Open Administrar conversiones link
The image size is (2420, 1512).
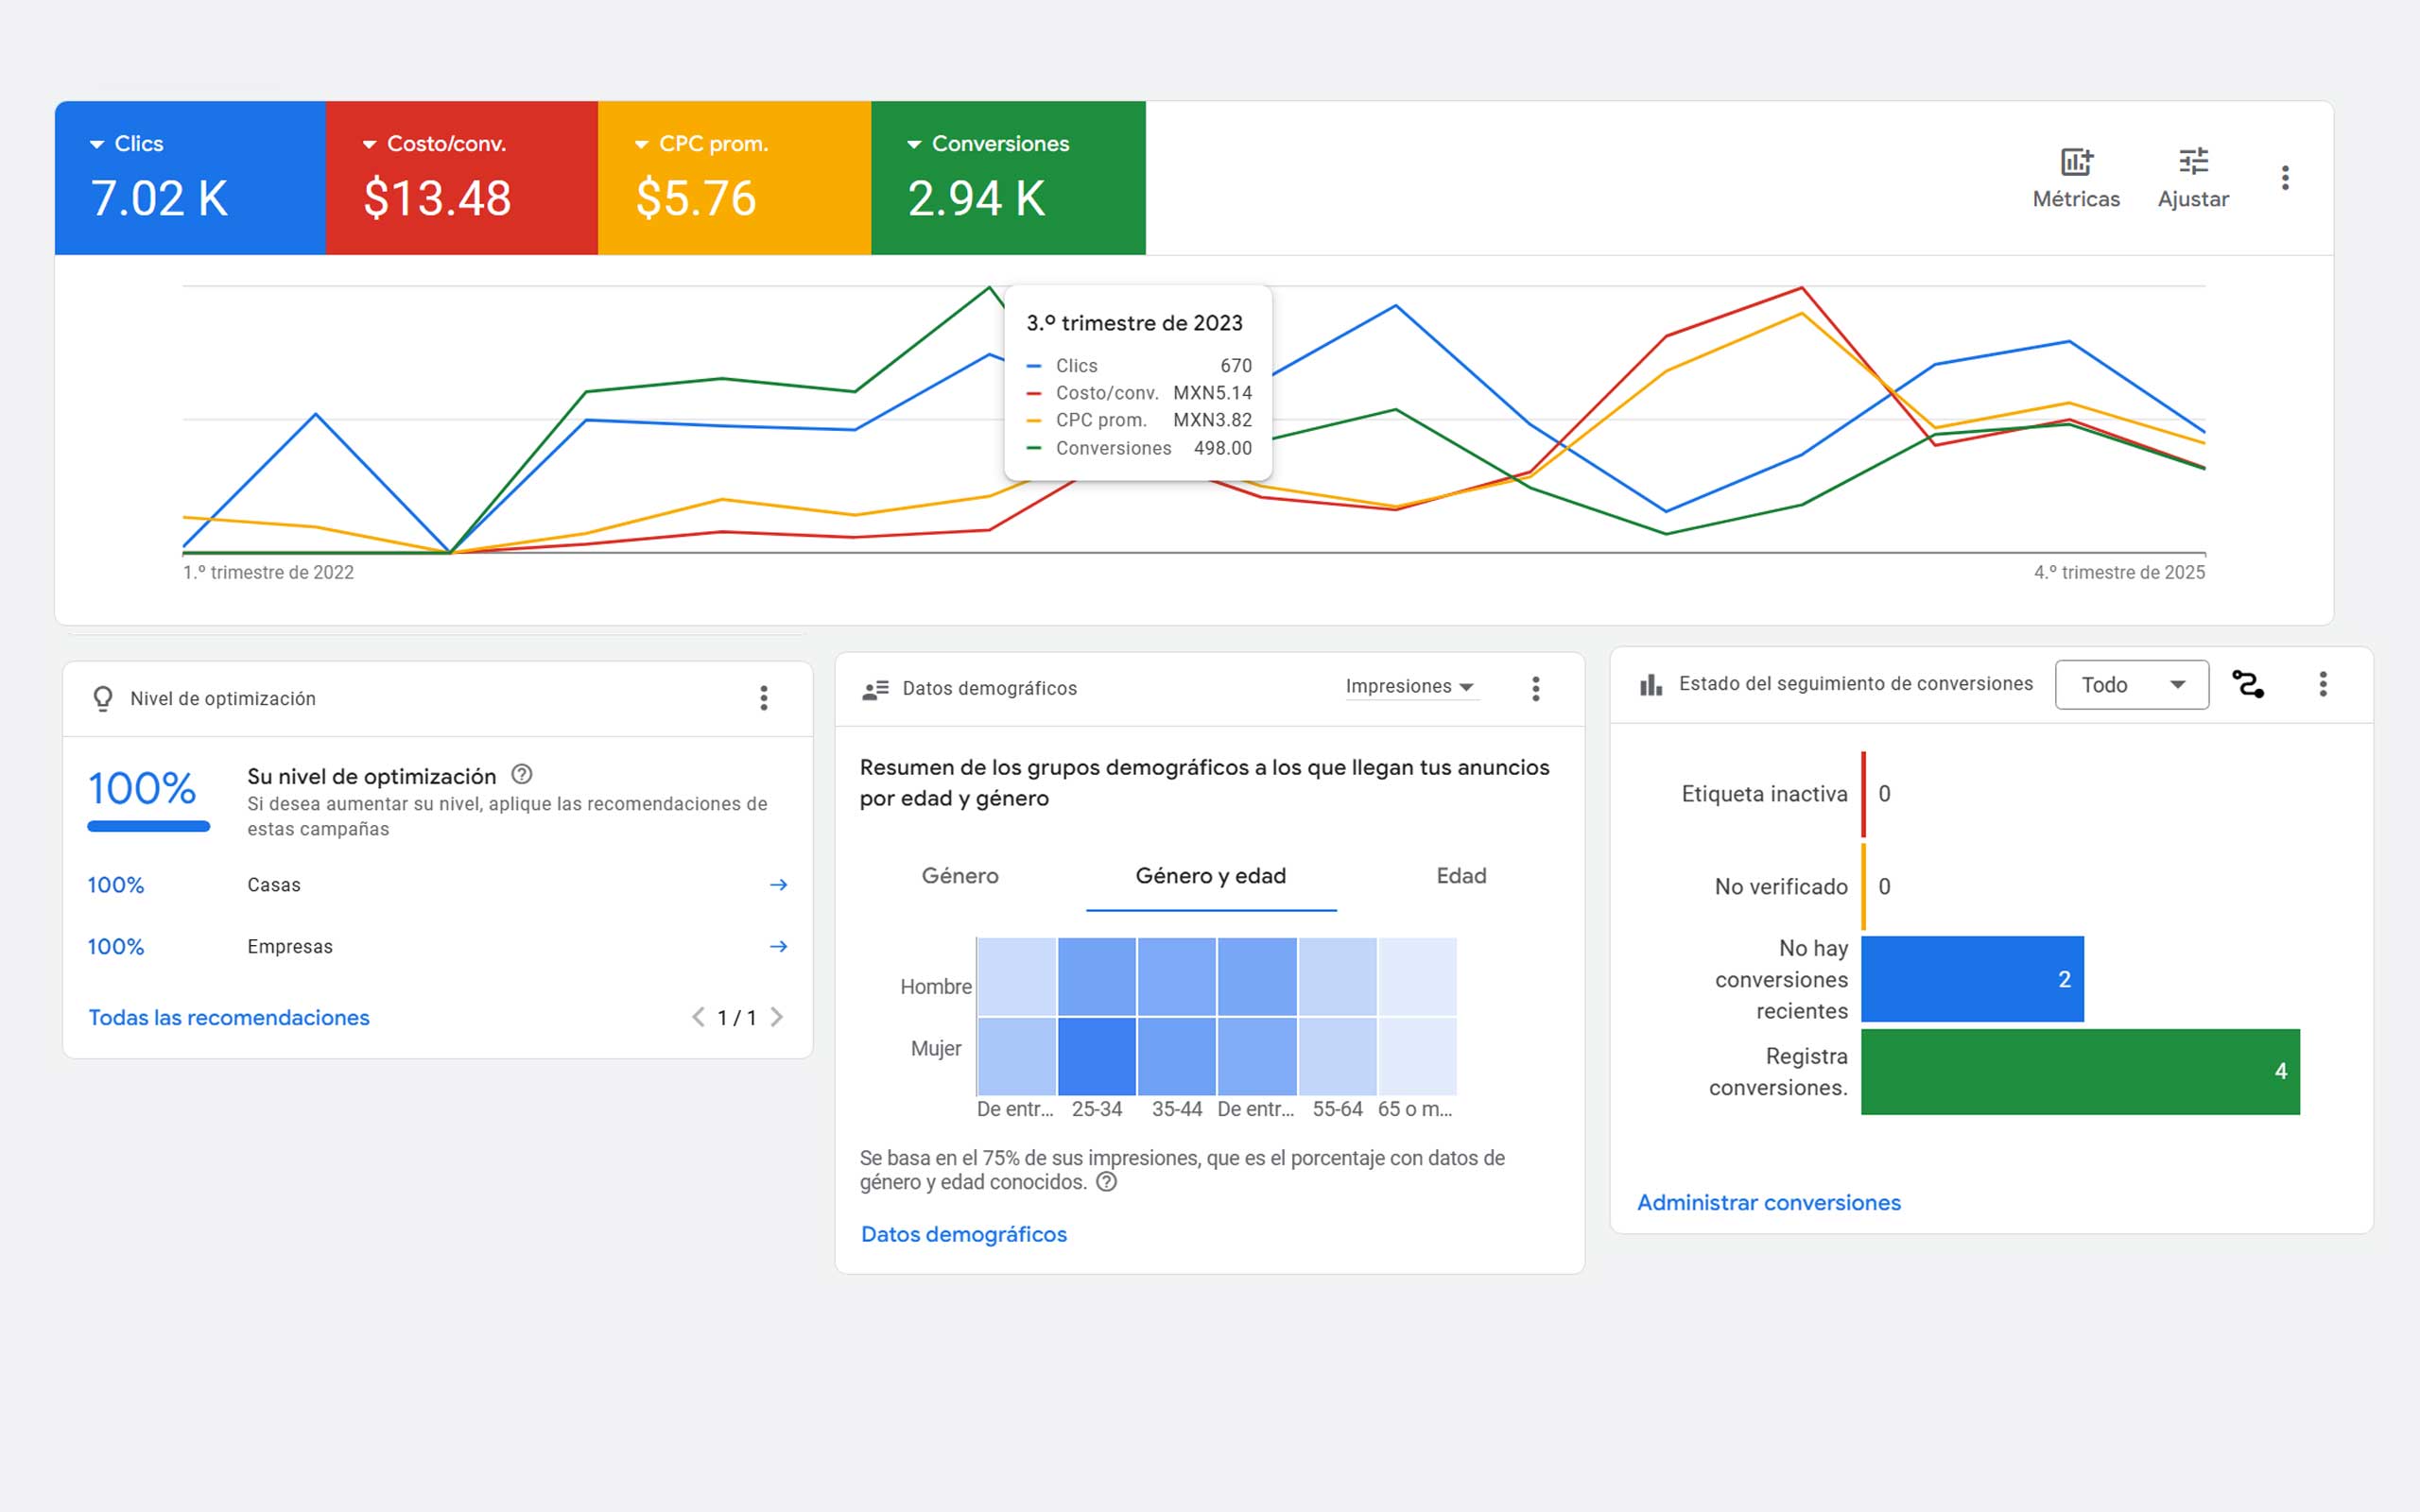coord(1768,1202)
